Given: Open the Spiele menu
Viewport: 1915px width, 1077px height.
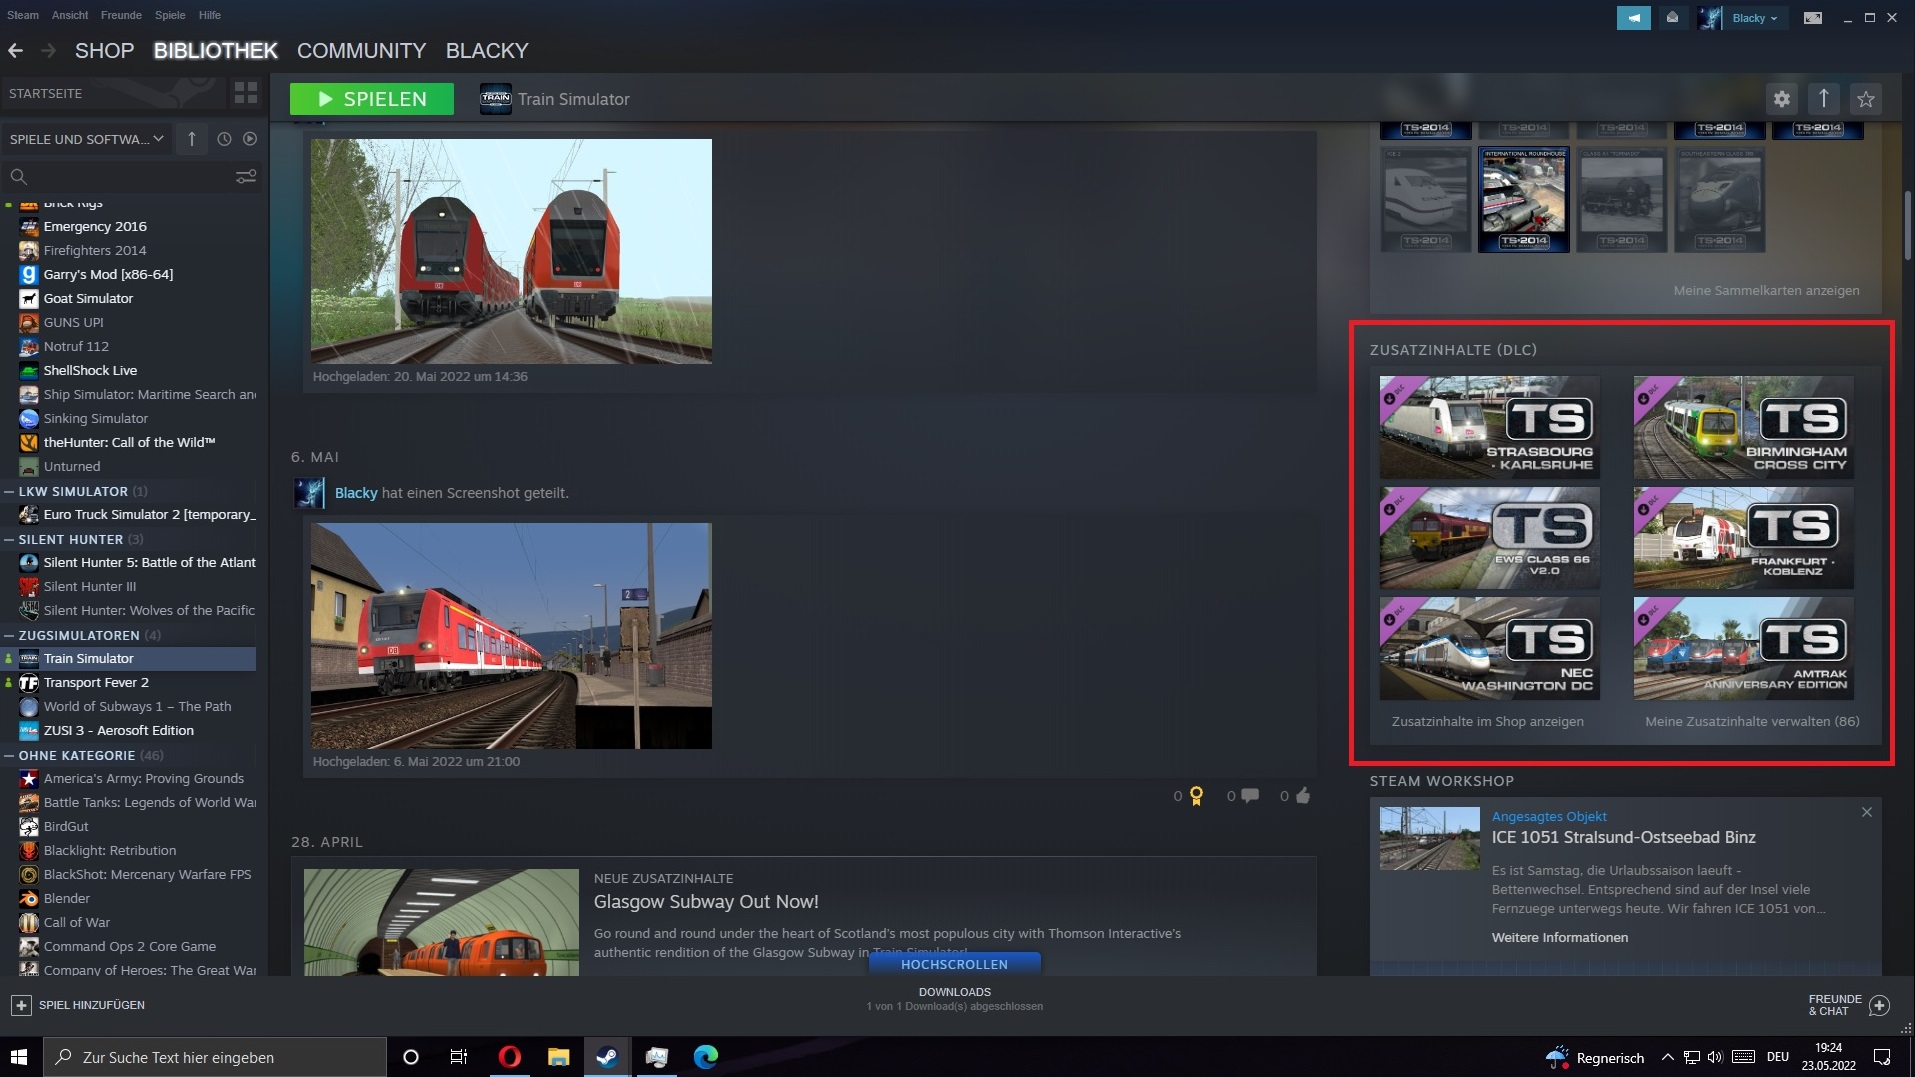Looking at the screenshot, I should click(x=170, y=15).
